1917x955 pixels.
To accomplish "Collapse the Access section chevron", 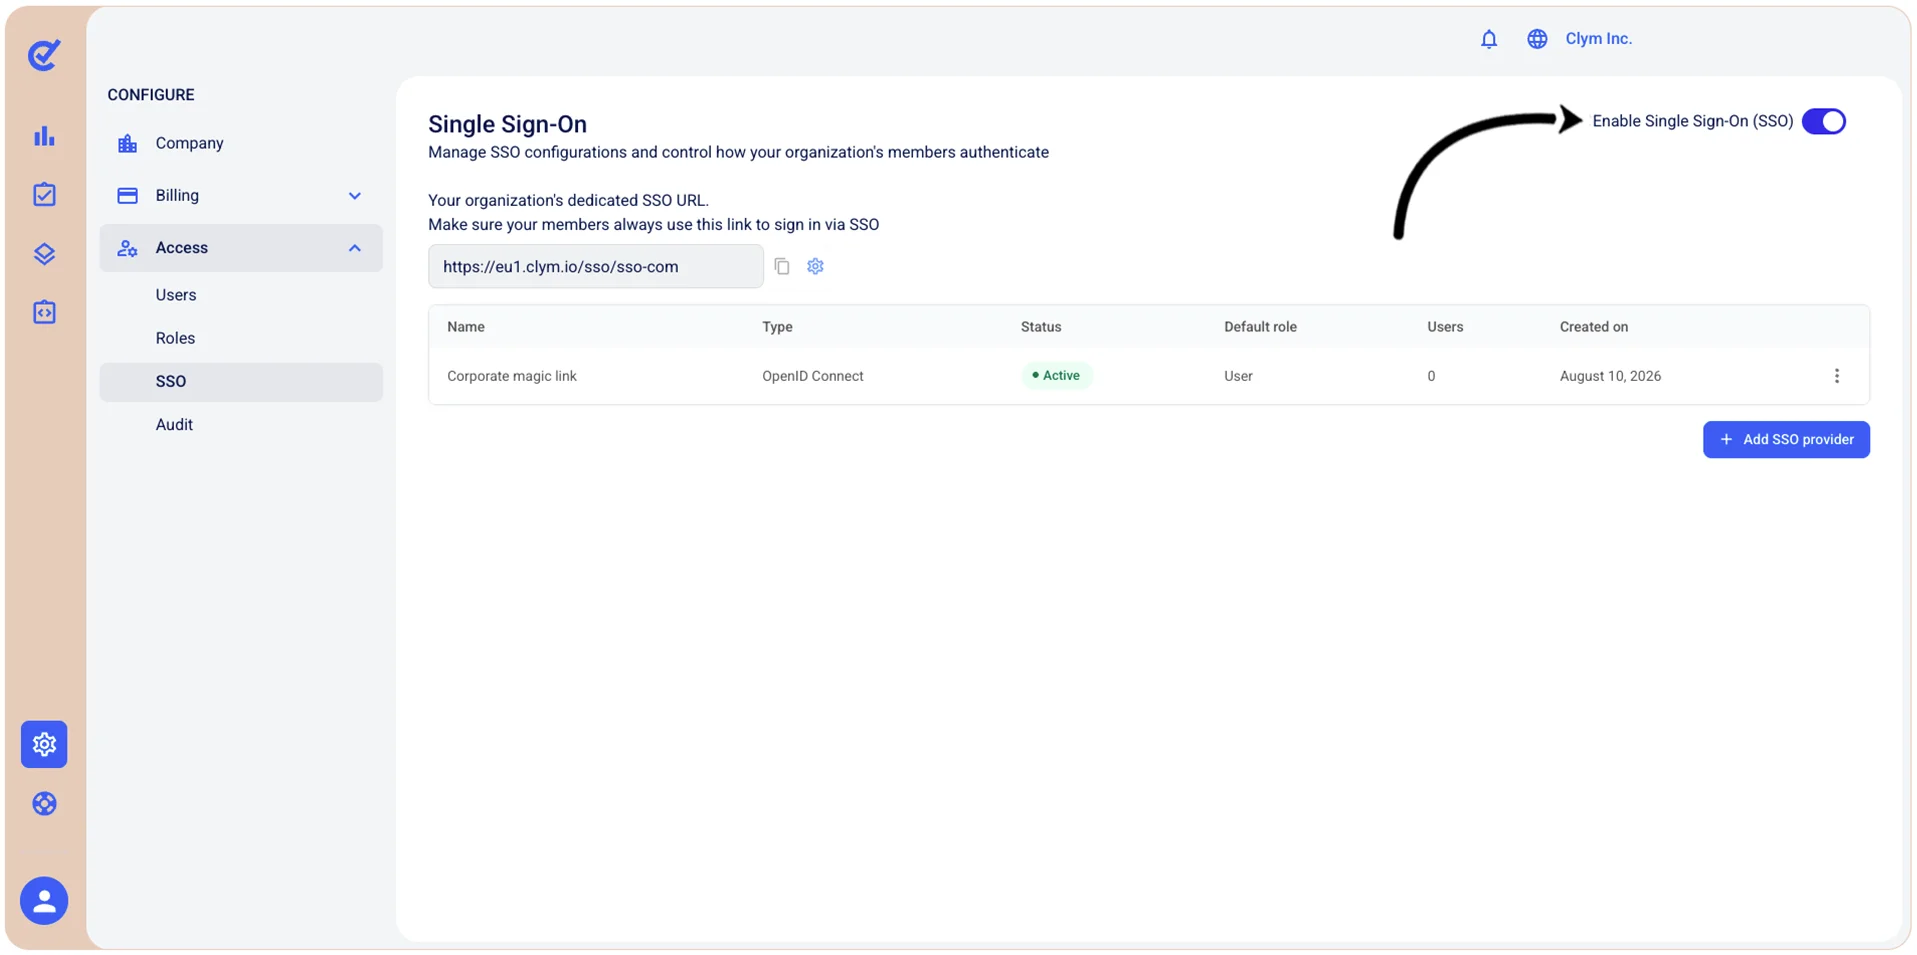I will pyautogui.click(x=354, y=248).
